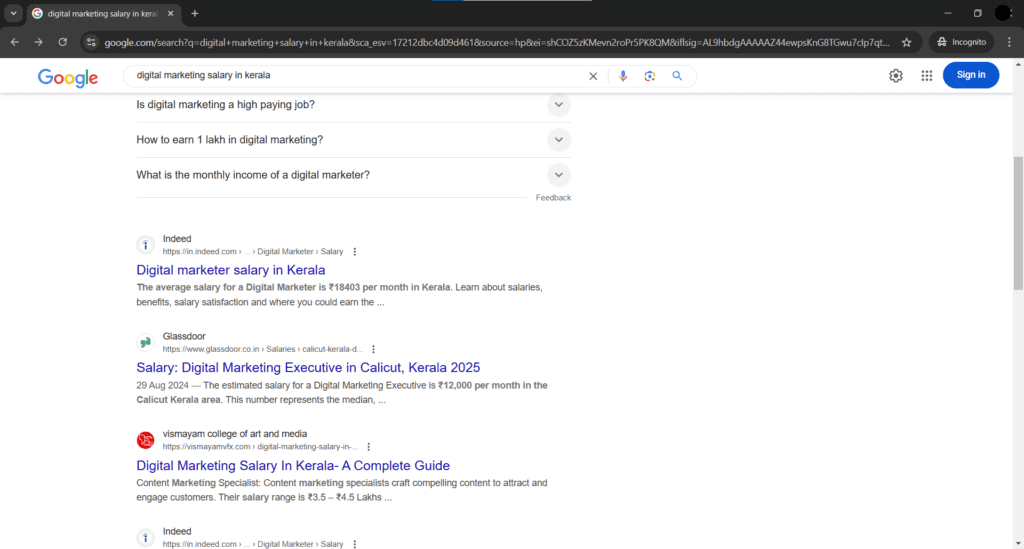Open site information icon in address bar

[91, 42]
